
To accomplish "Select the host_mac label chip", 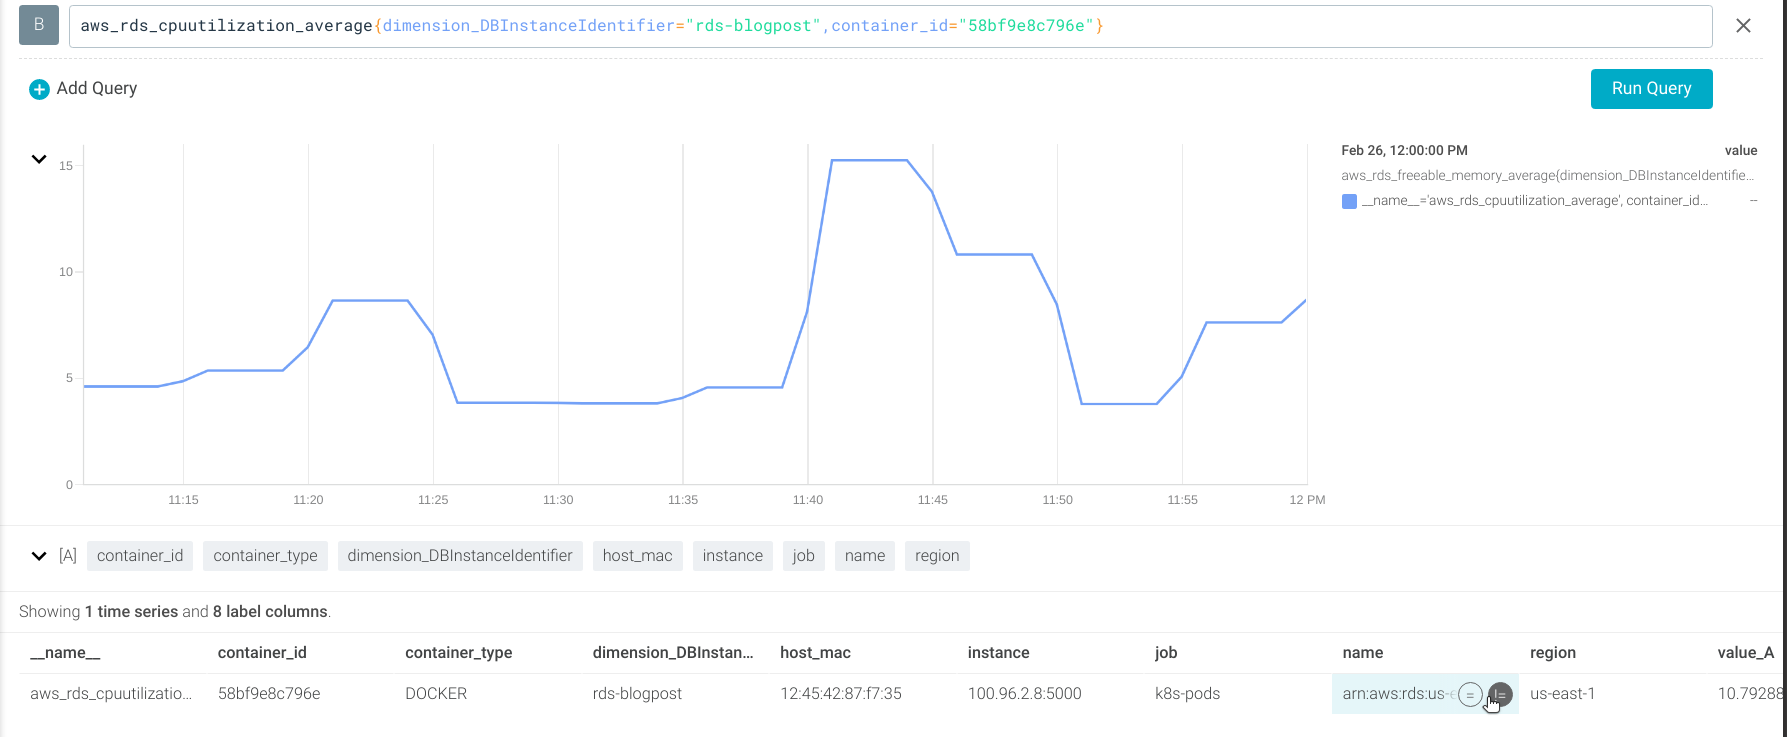I will (x=637, y=556).
